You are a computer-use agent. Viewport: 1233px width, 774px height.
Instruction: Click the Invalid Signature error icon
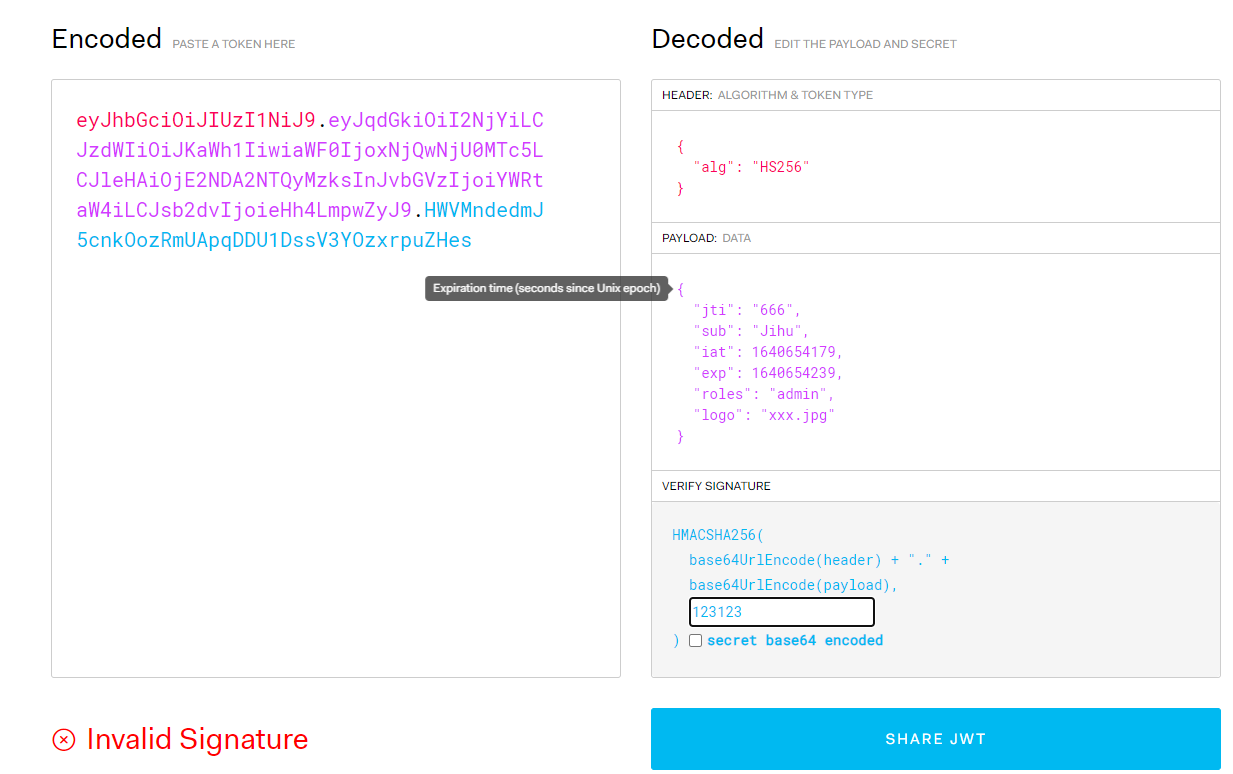coord(64,740)
